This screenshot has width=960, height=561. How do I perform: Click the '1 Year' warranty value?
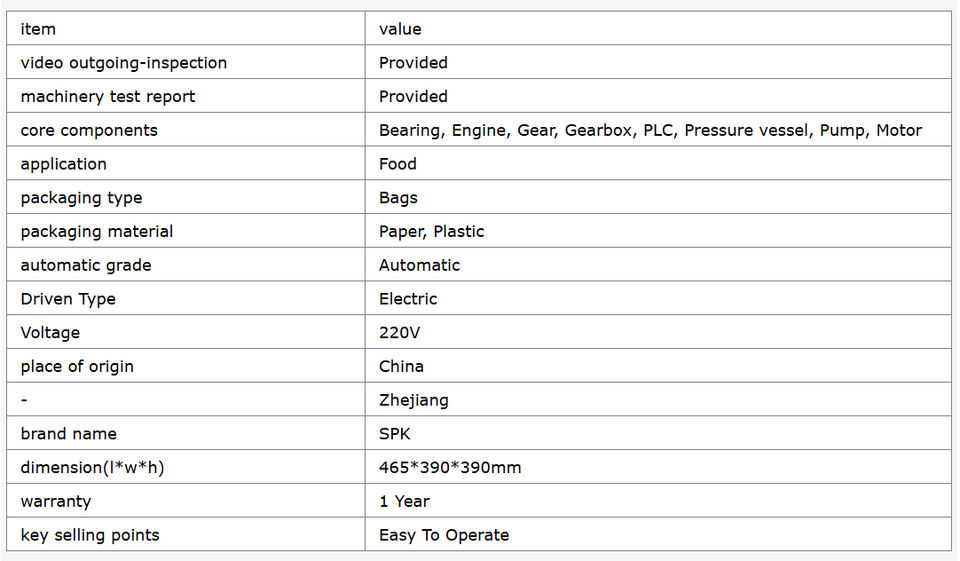pos(404,501)
